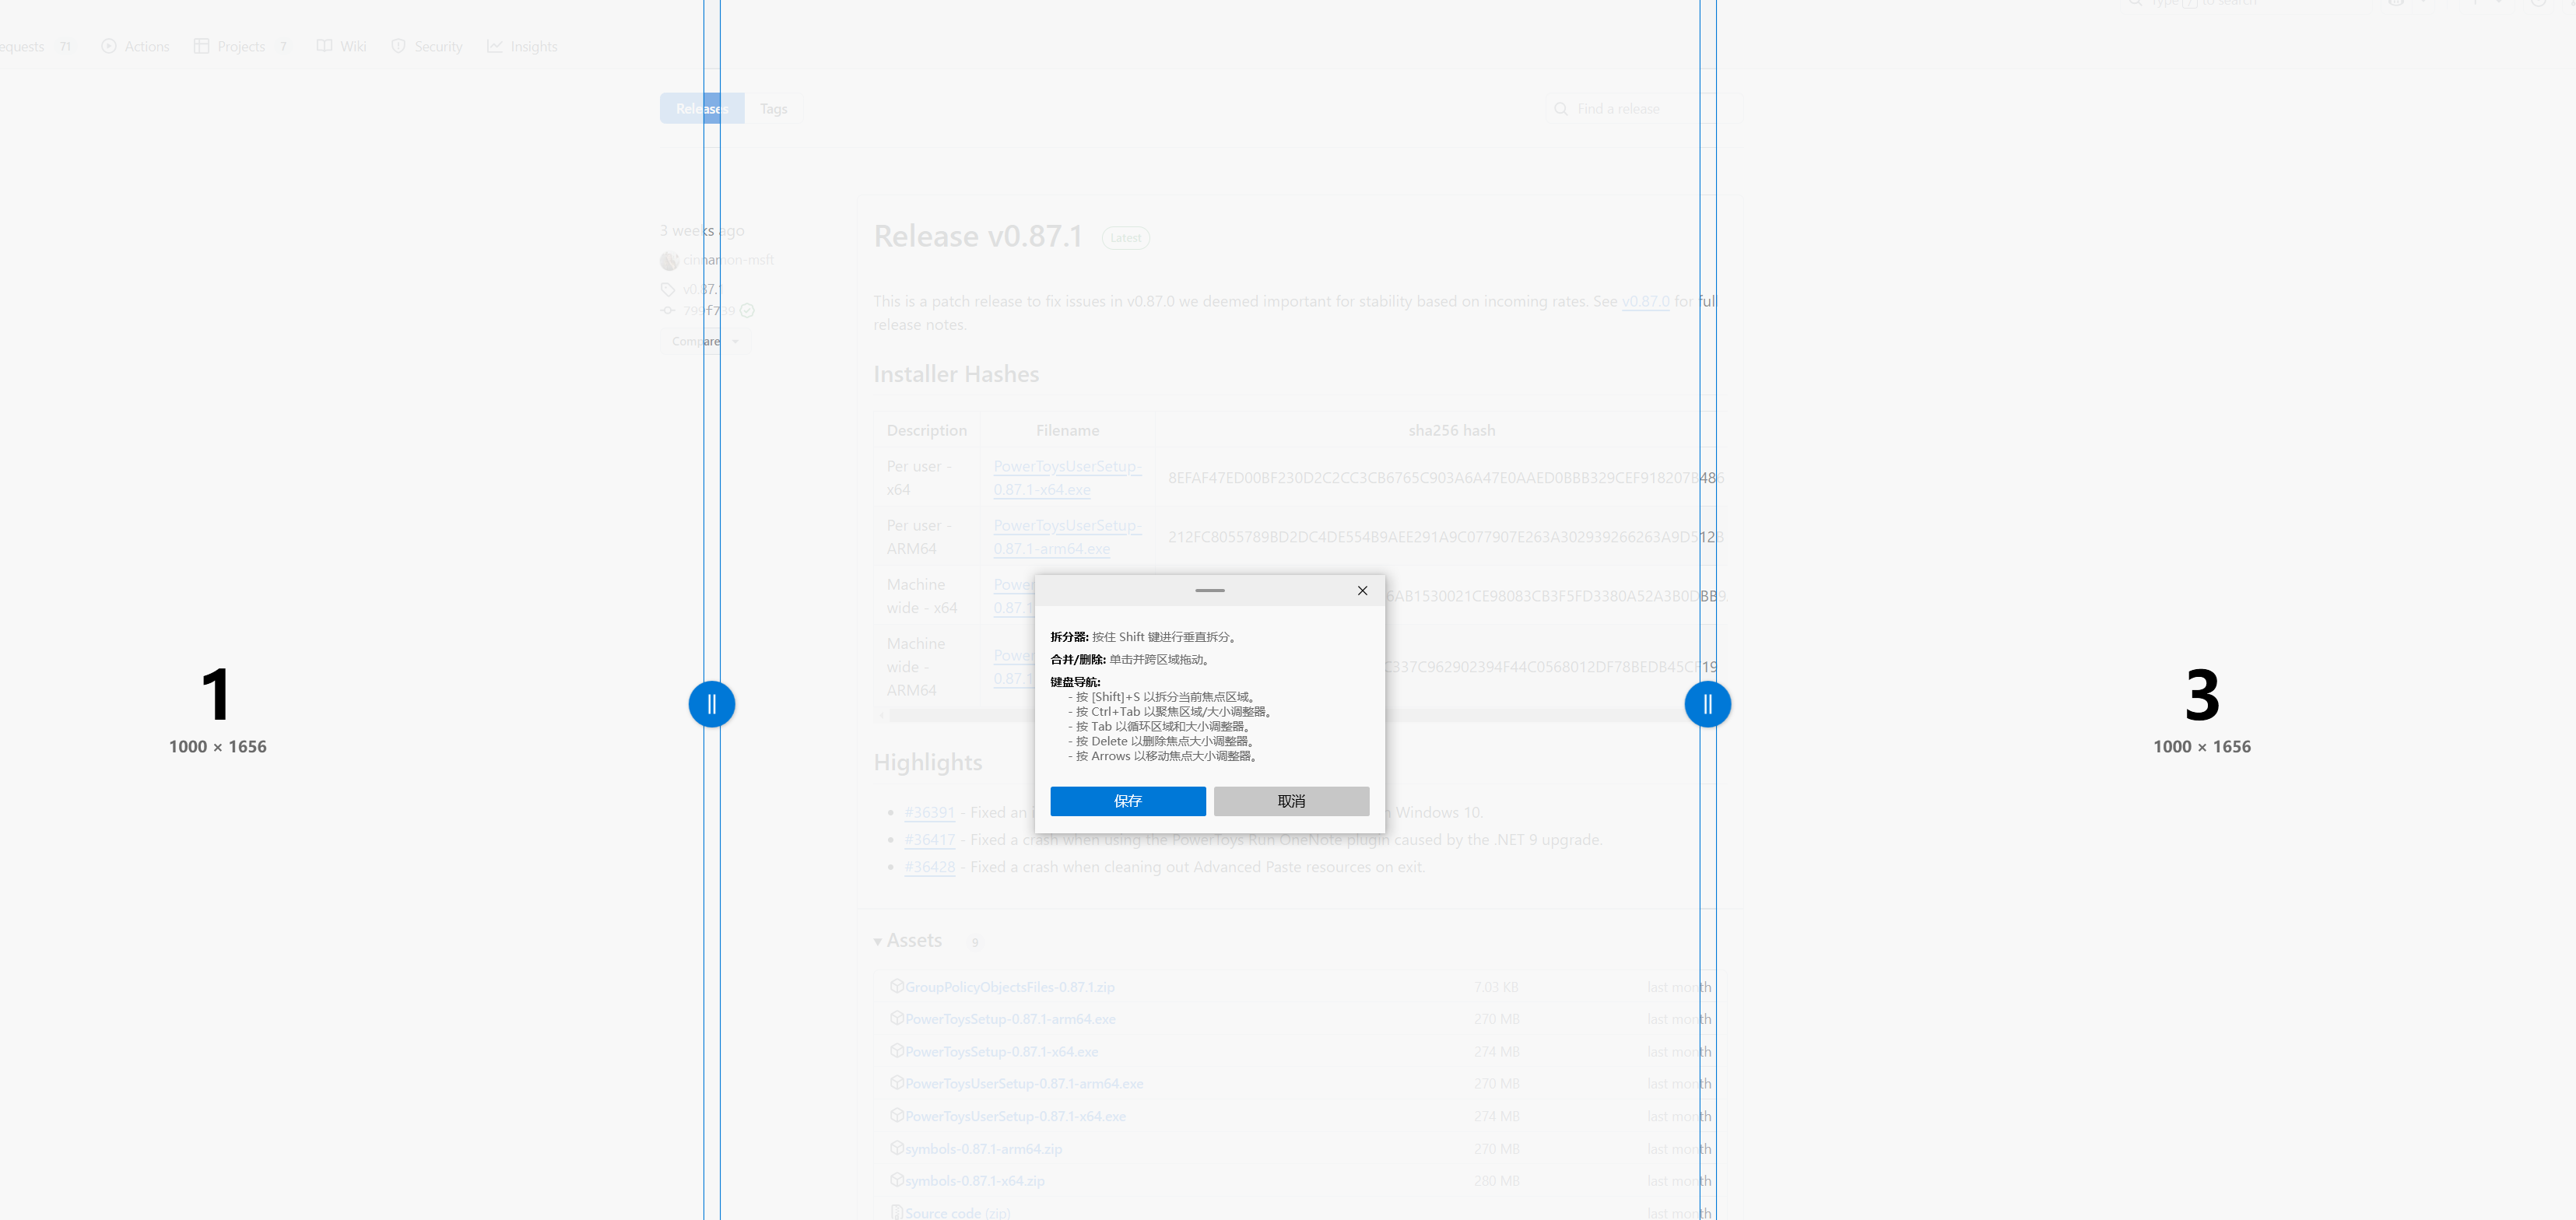Click the 保存 (Save) button
Viewport: 2576px width, 1220px height.
1127,801
